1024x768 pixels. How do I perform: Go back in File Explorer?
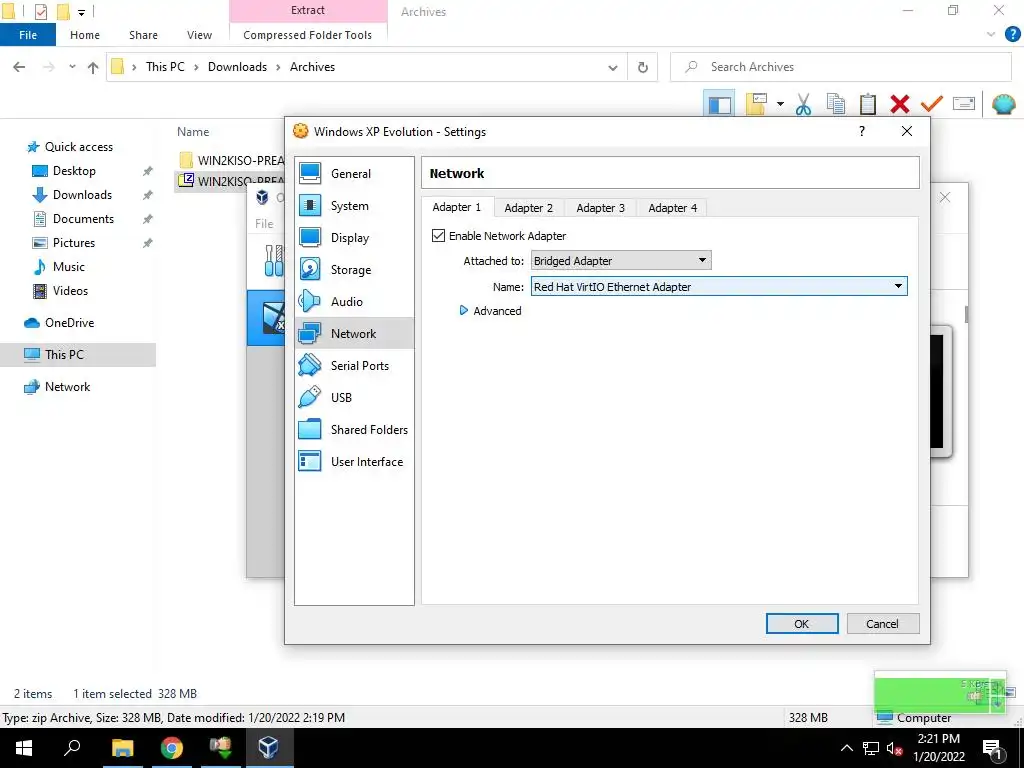click(x=19, y=67)
